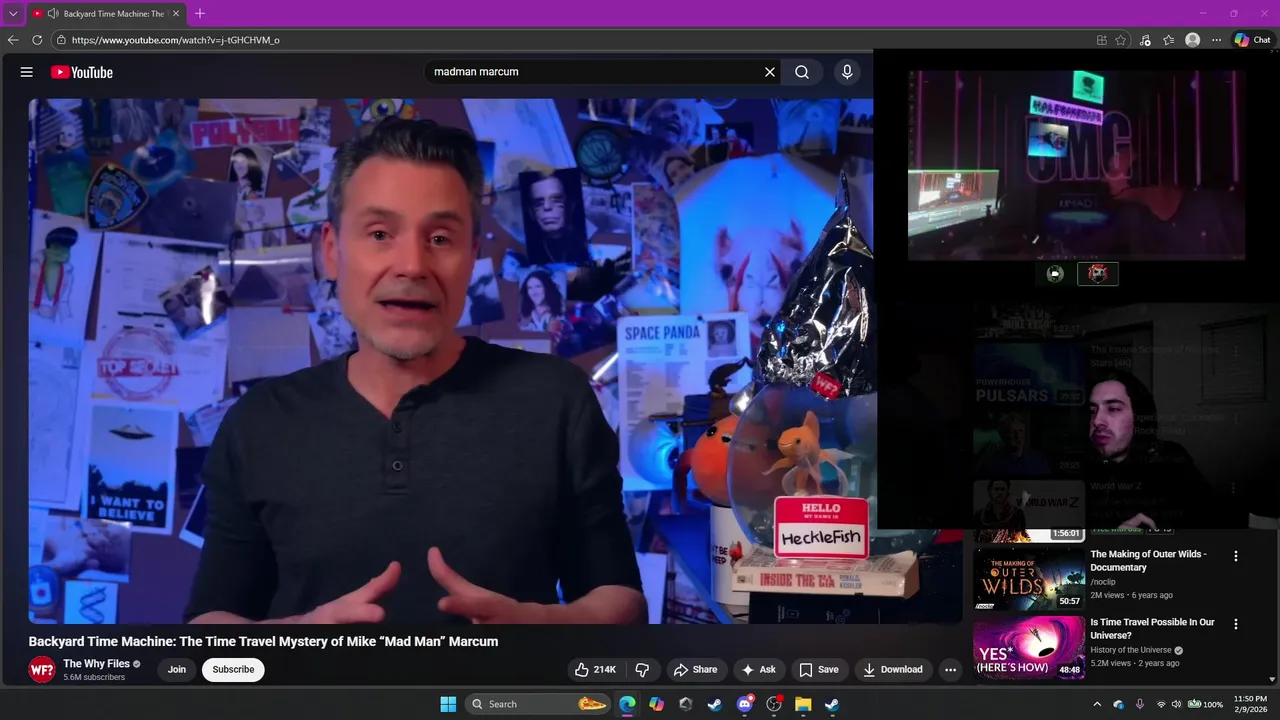Join The Why Files channel membership
Viewport: 1280px width, 720px height.
(x=177, y=670)
